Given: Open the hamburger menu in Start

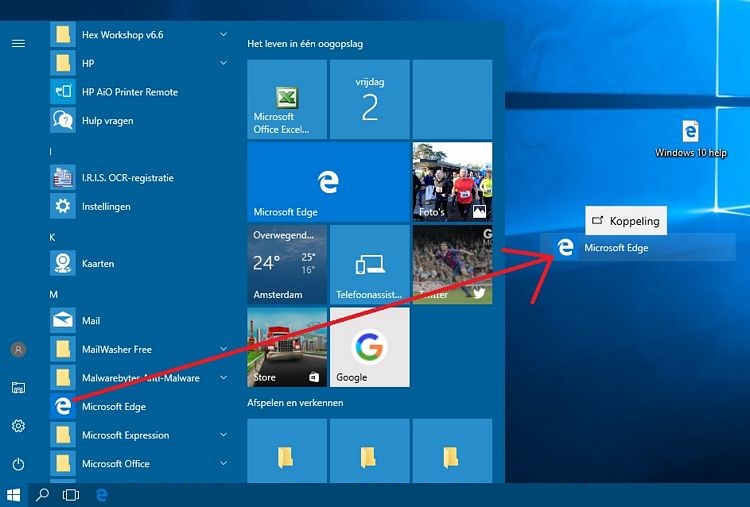Looking at the screenshot, I should [x=18, y=44].
